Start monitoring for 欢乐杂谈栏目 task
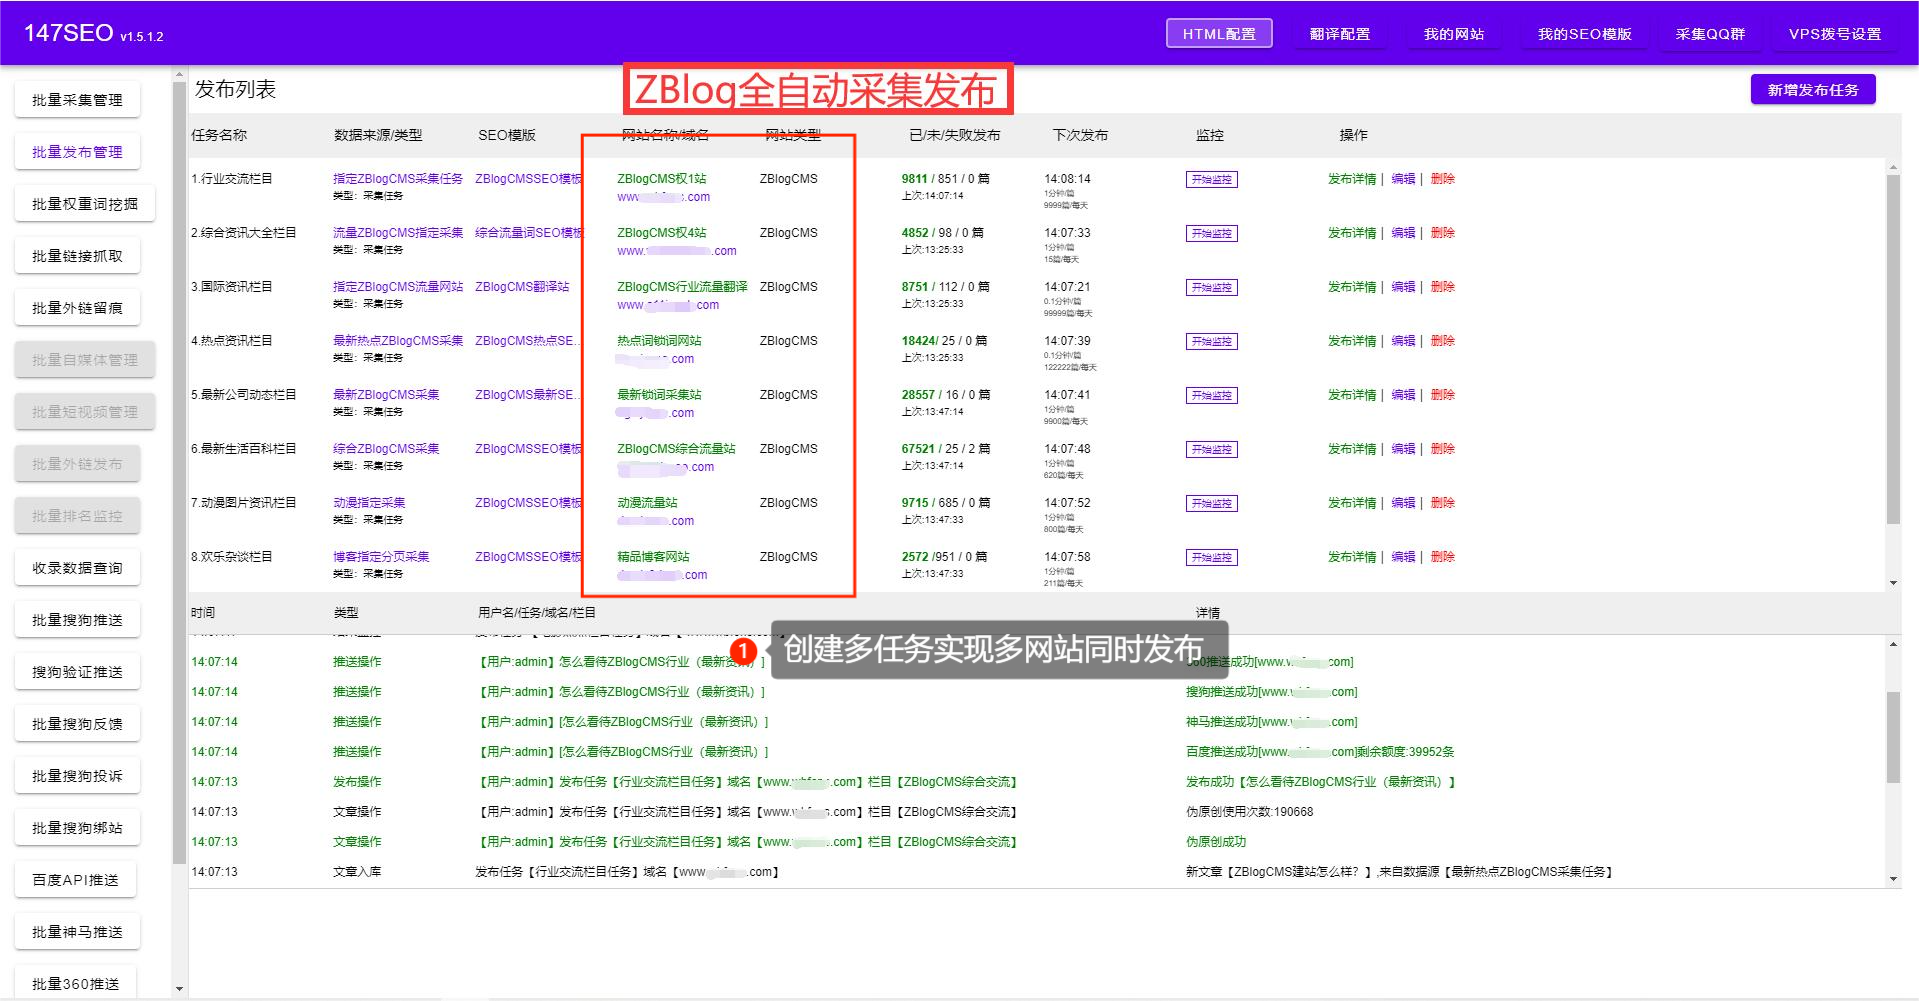The height and width of the screenshot is (1001, 1919). point(1211,558)
